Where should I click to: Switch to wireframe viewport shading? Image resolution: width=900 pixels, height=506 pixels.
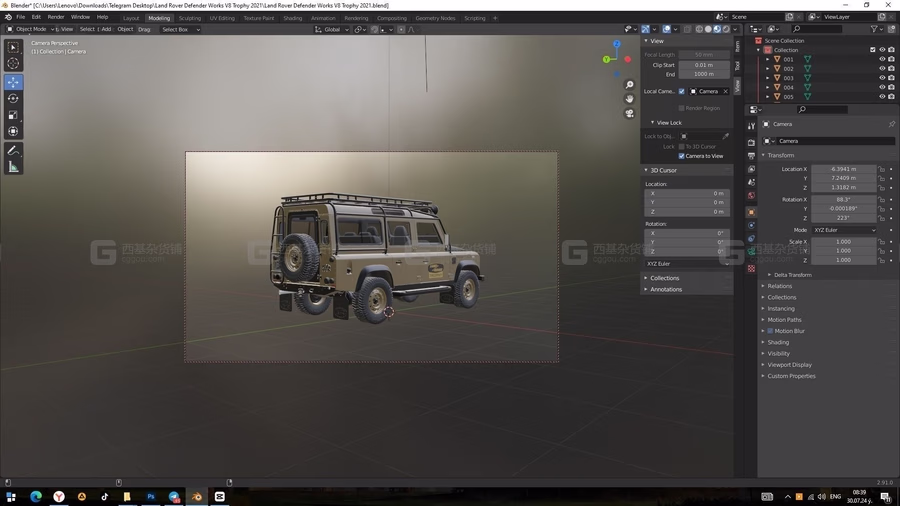tap(699, 29)
